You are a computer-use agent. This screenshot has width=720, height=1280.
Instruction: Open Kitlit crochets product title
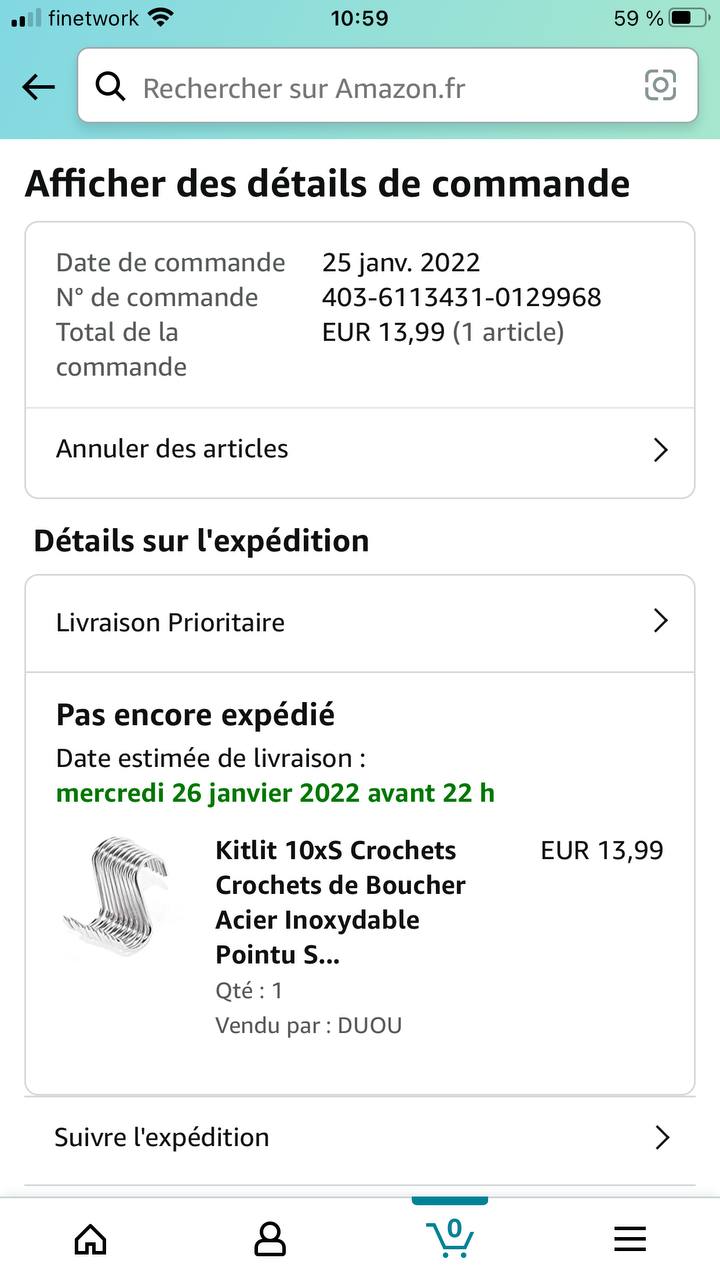pos(340,902)
